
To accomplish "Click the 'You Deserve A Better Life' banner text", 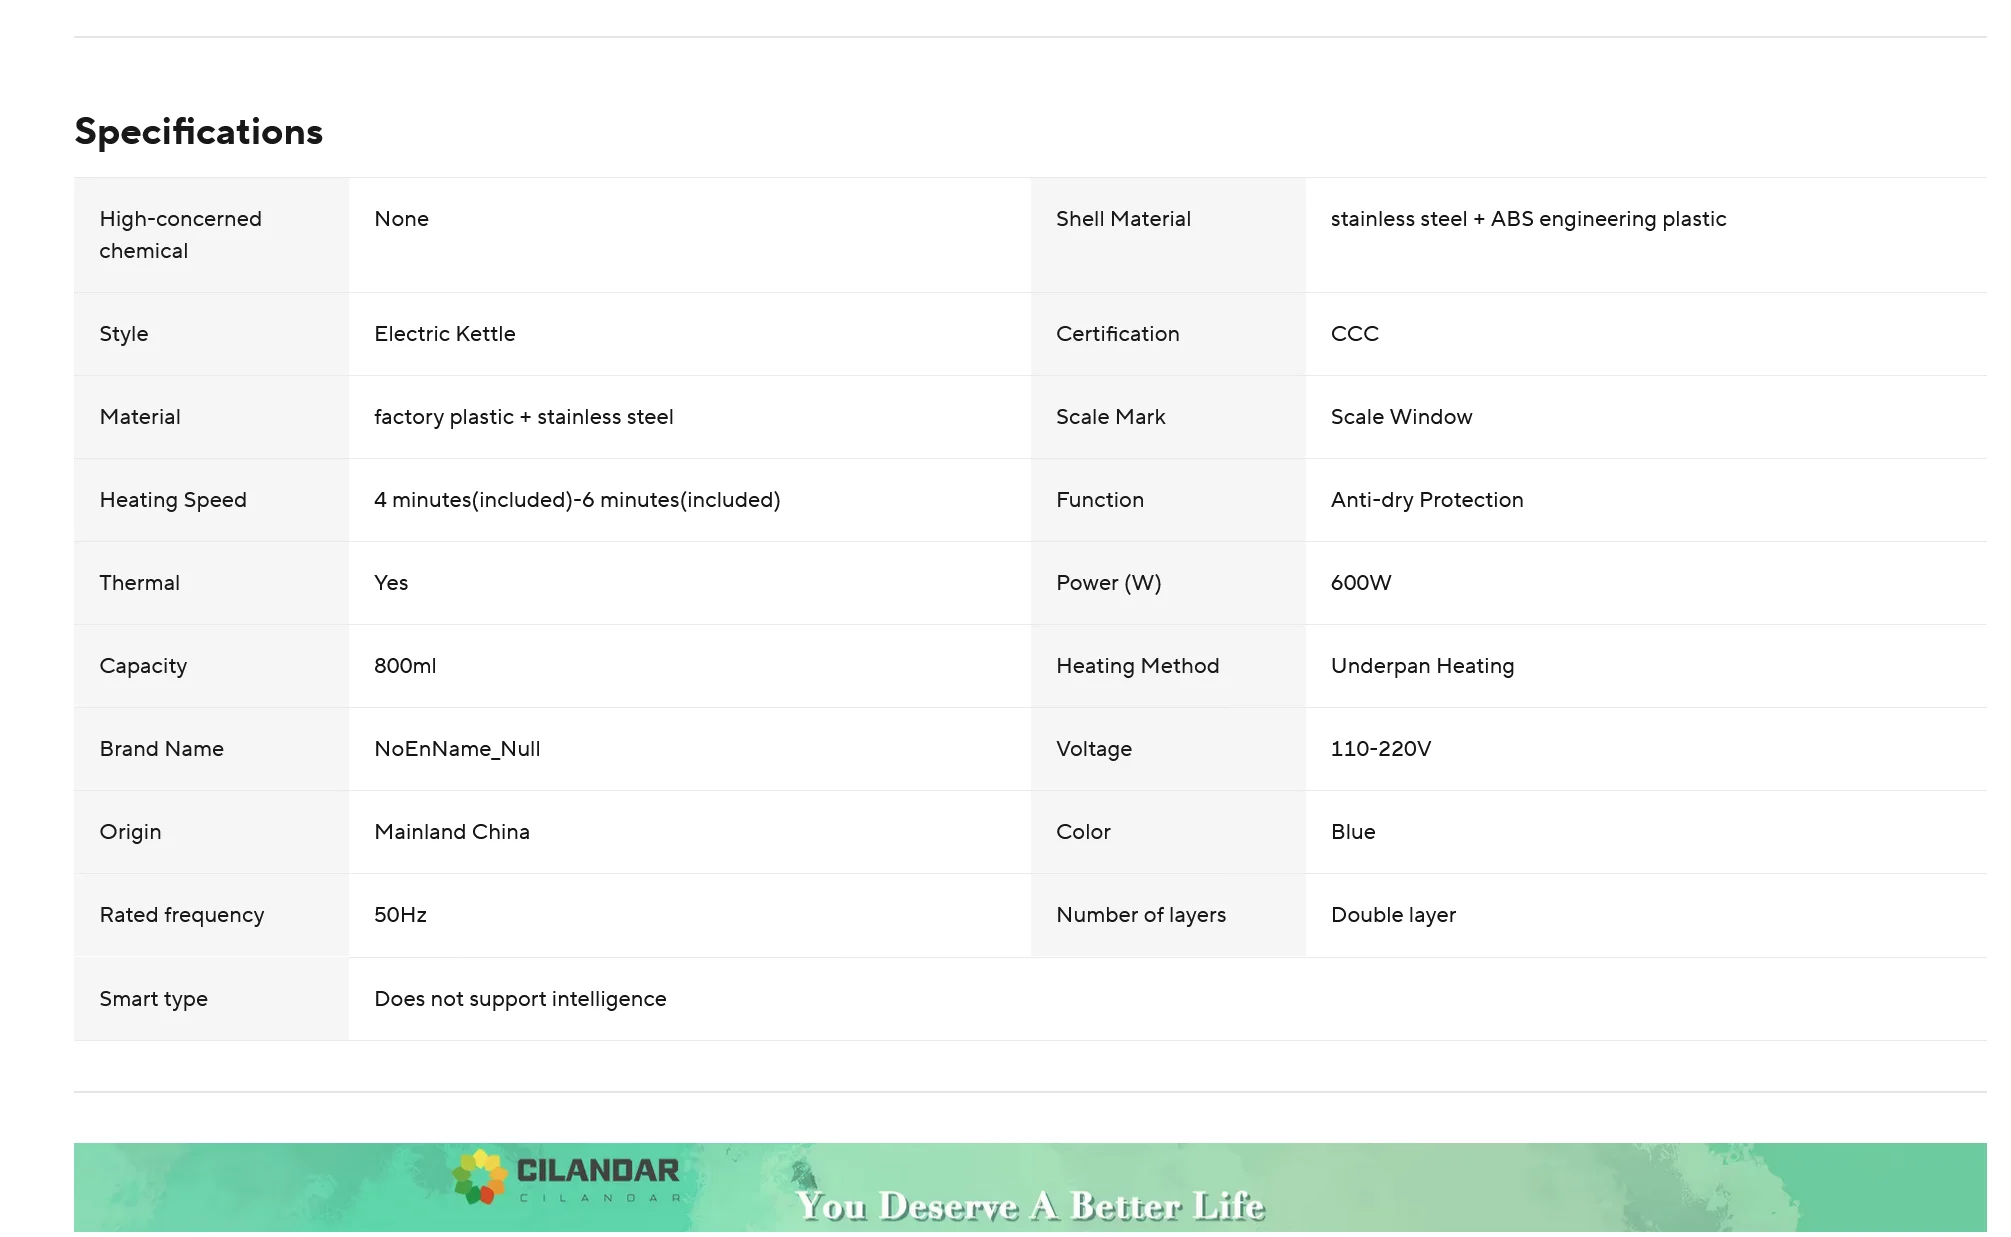I will click(1030, 1206).
